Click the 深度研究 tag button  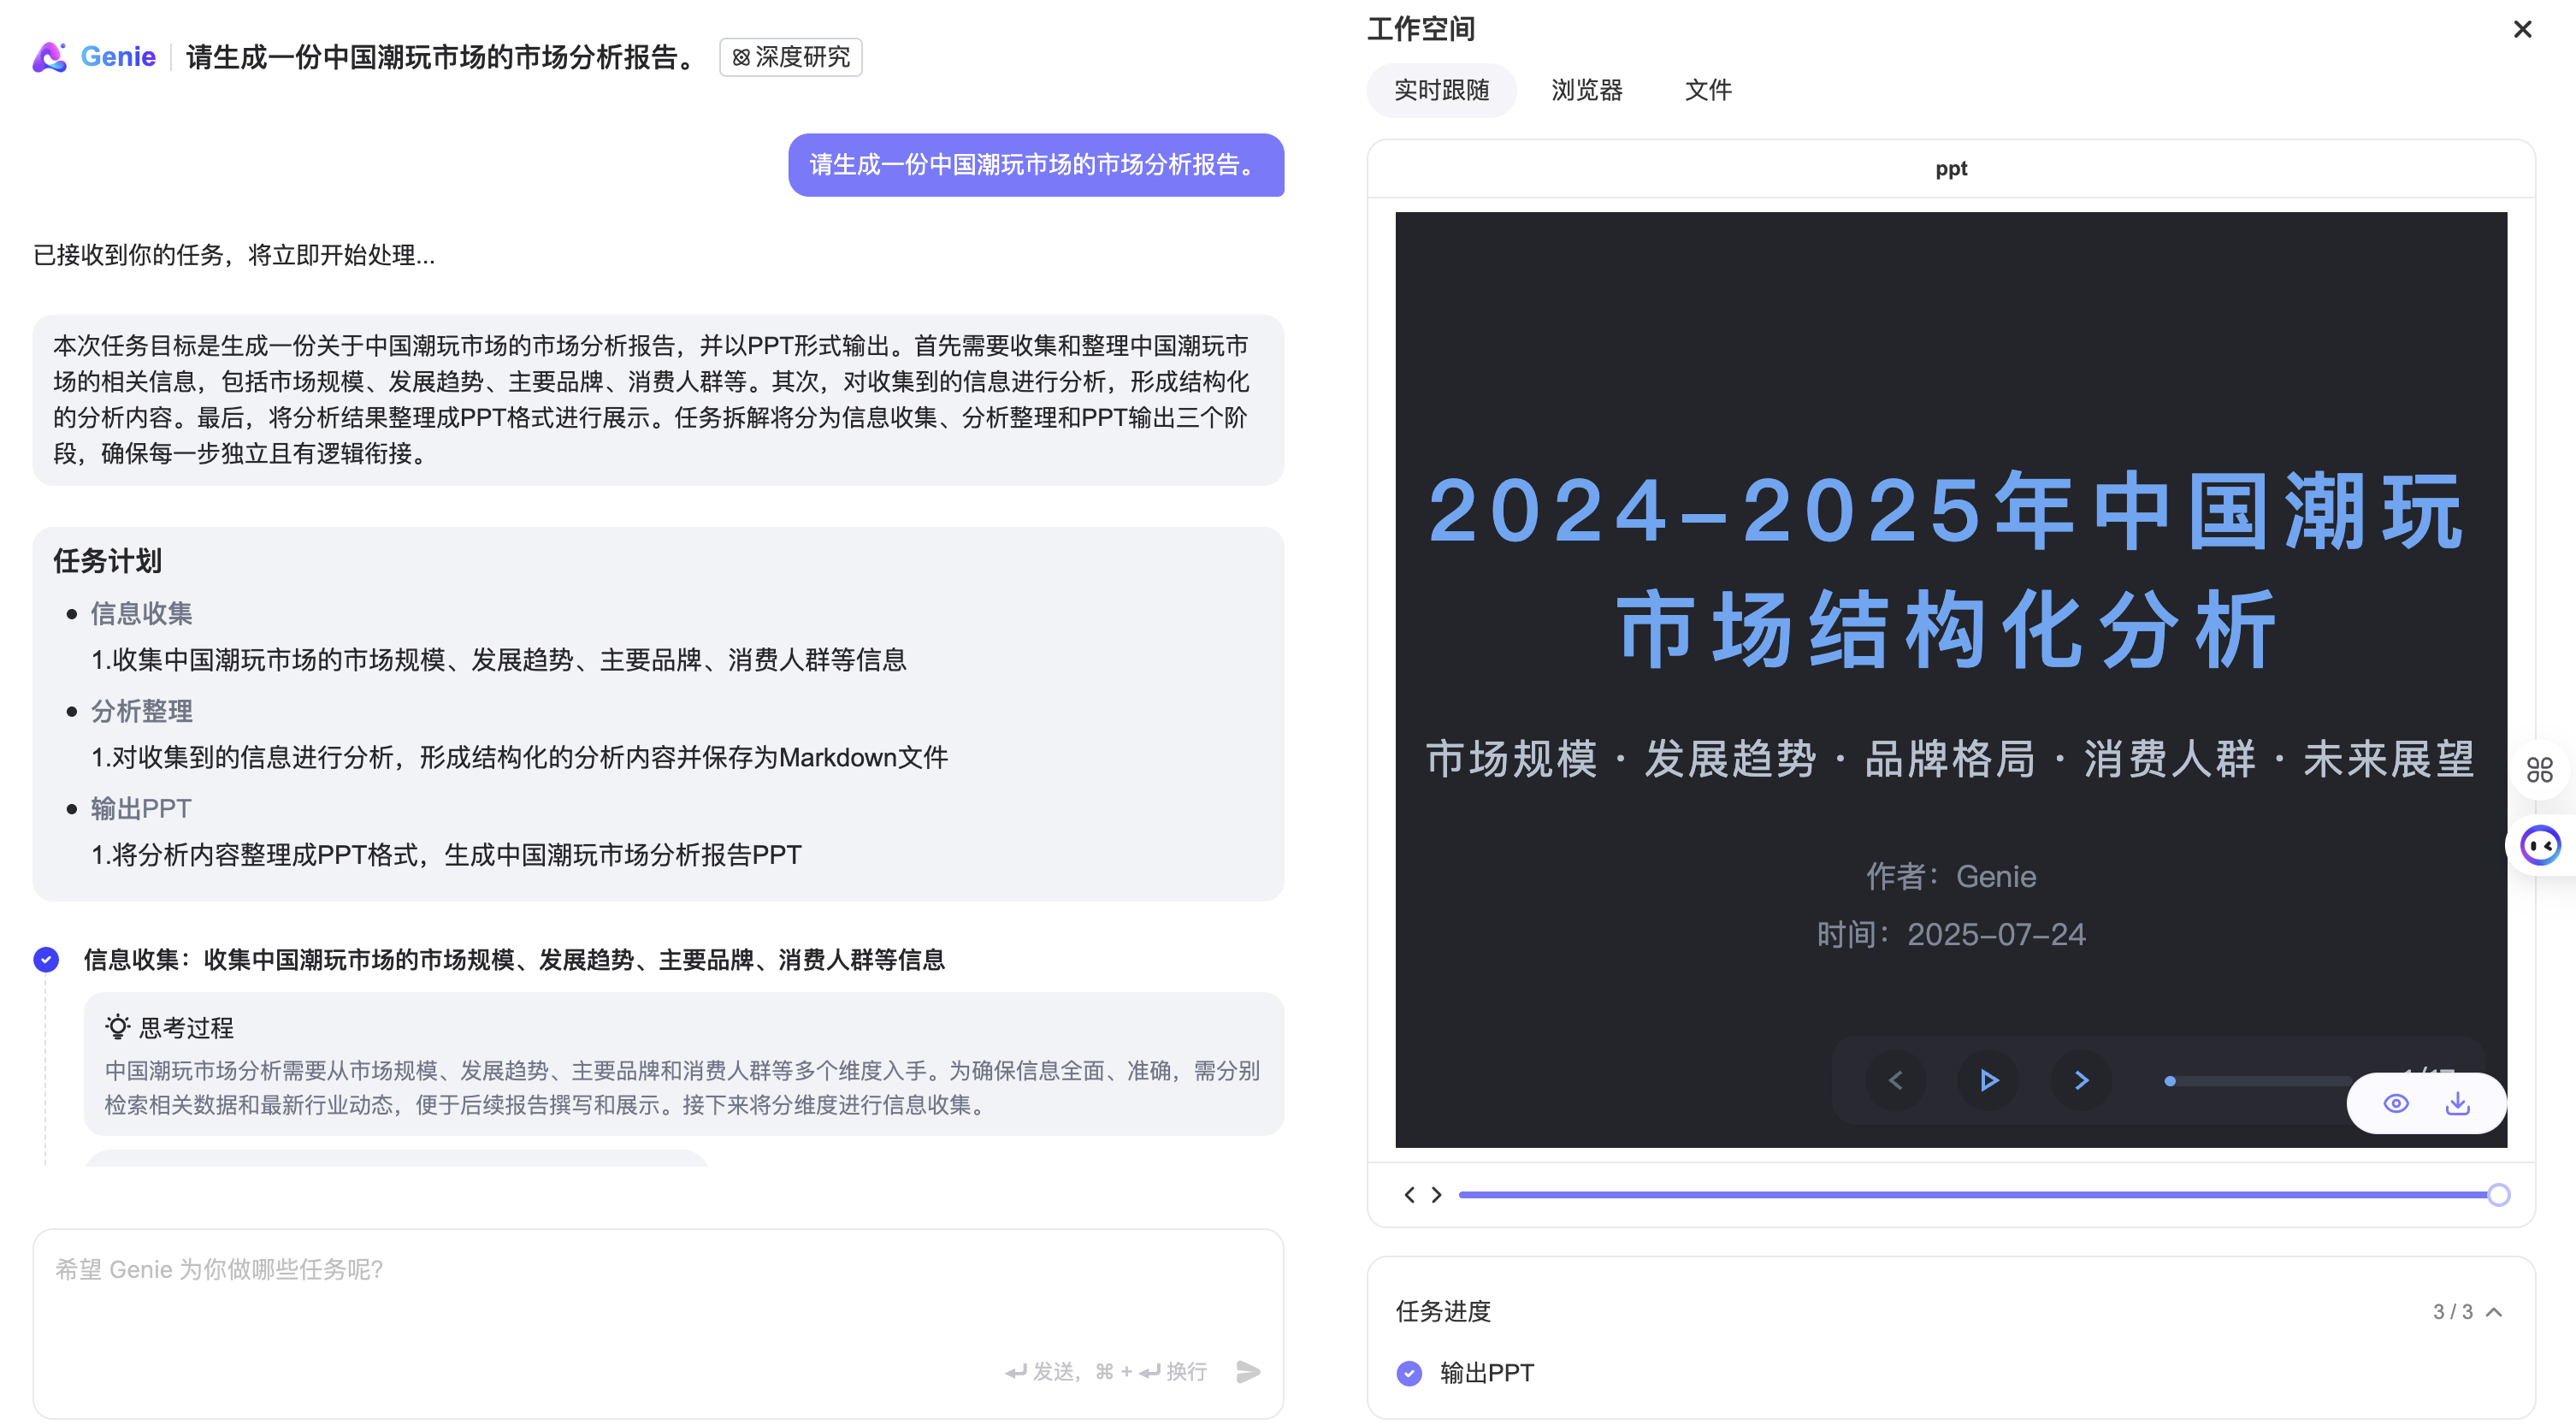(x=790, y=57)
